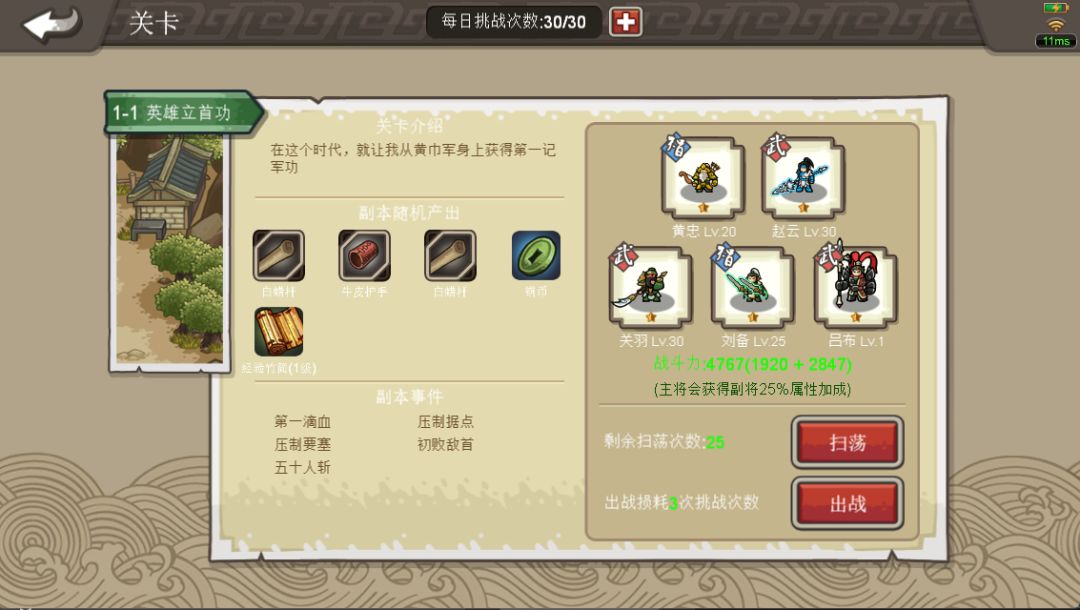Open the 经验竹简 scroll reward icon
Viewport: 1080px width, 610px height.
pos(279,332)
